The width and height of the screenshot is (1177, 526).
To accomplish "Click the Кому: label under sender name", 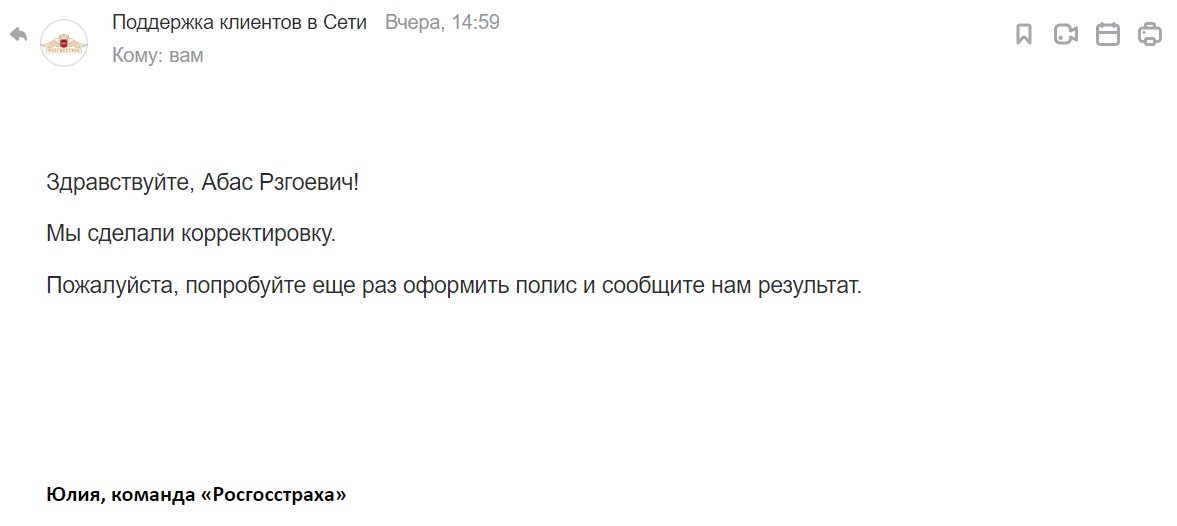I will pyautogui.click(x=138, y=56).
